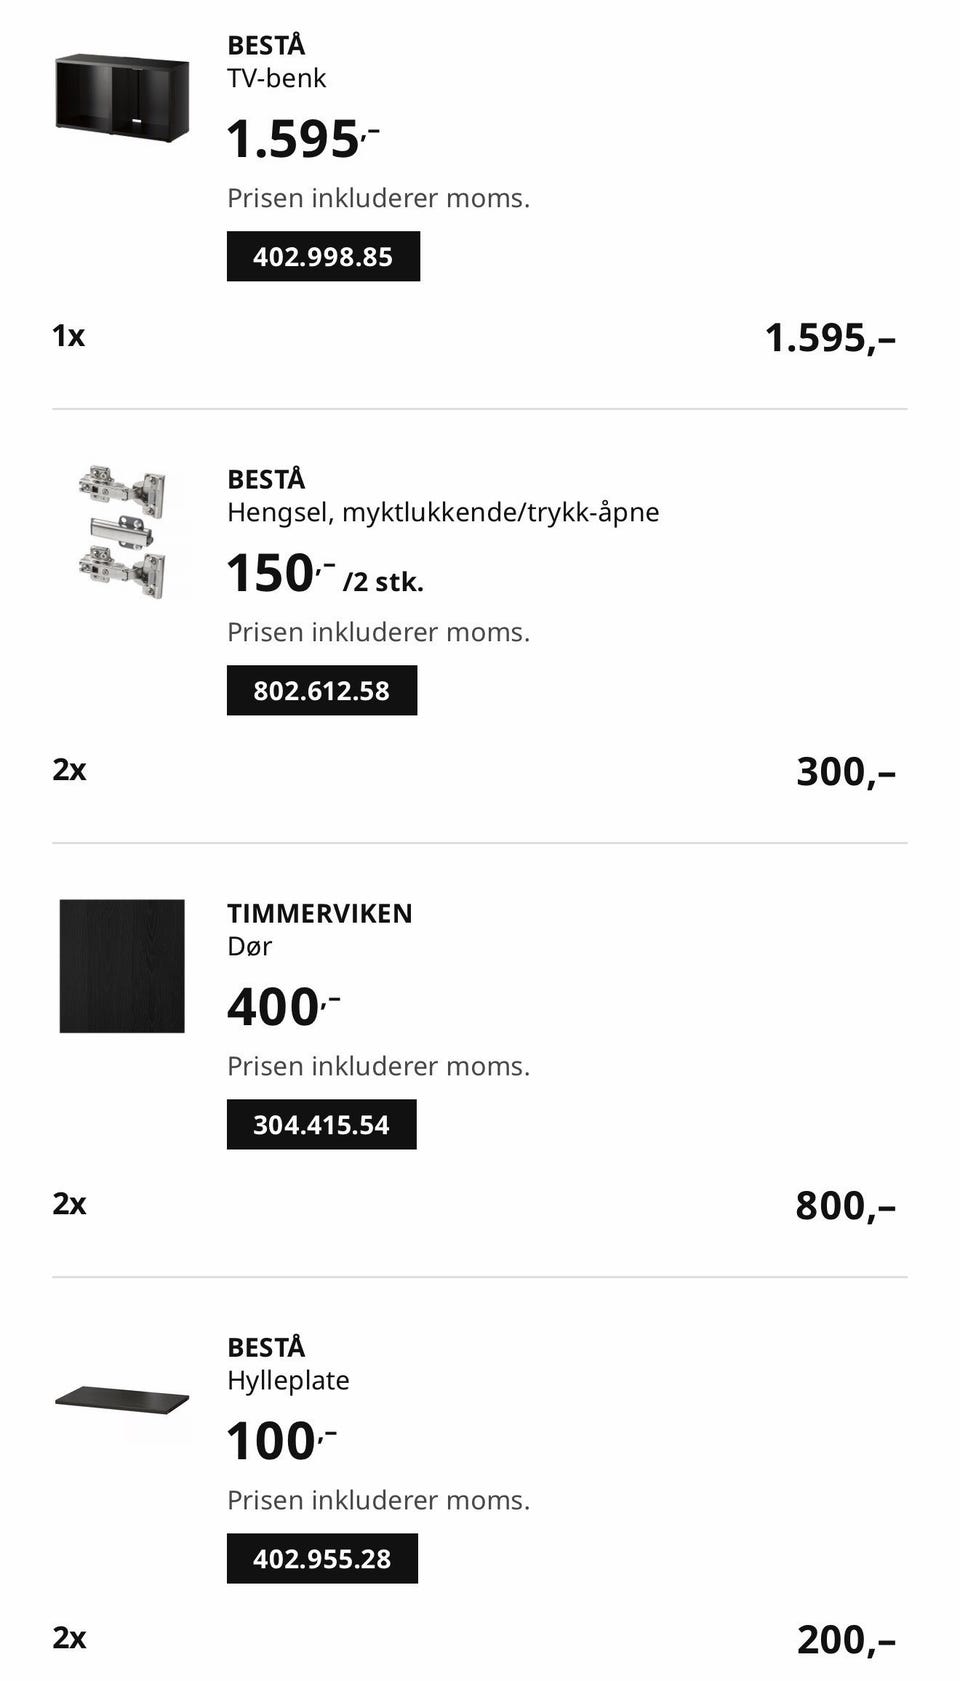Click article number 402.998.85
Image resolution: width=960 pixels, height=1681 pixels.
point(323,257)
